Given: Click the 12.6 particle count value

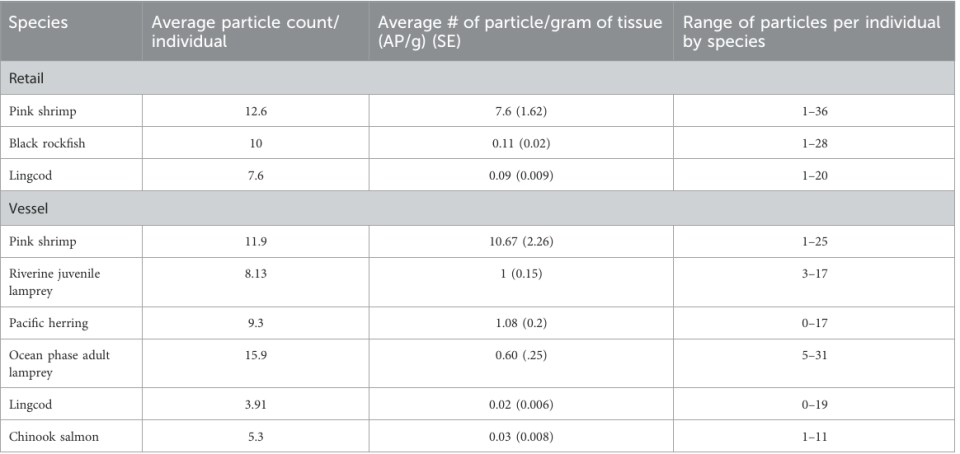Looking at the screenshot, I should (256, 111).
